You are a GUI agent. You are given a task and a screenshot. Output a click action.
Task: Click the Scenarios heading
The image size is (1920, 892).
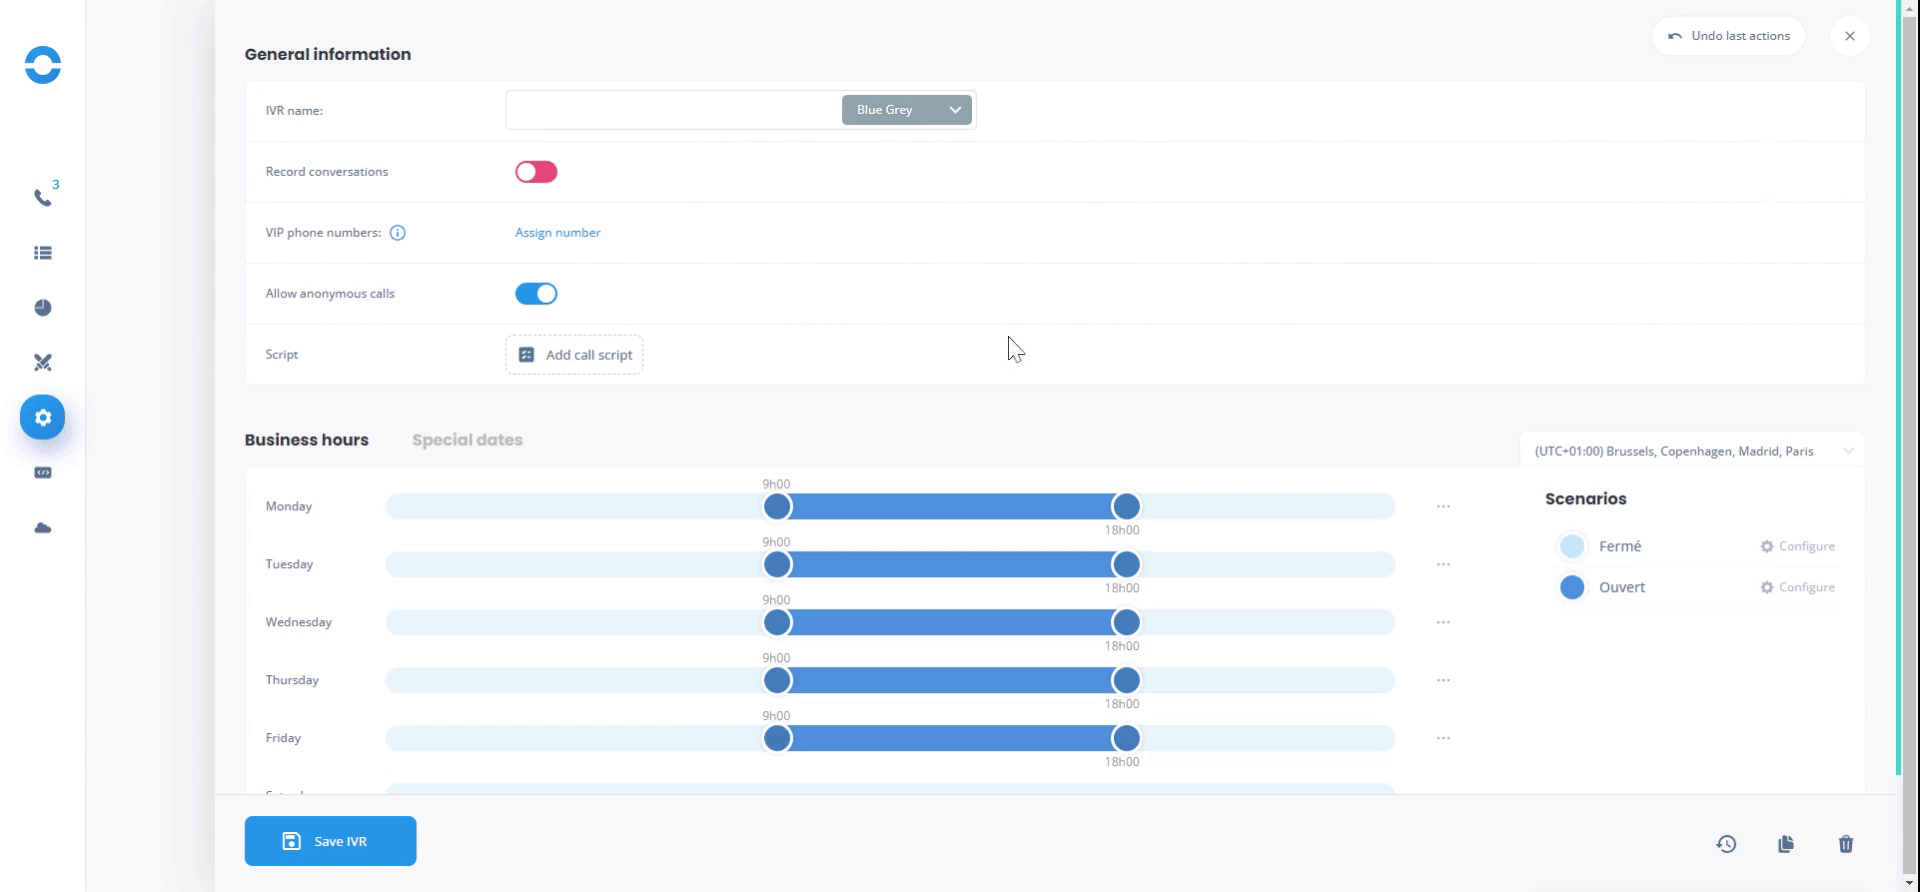pyautogui.click(x=1586, y=499)
